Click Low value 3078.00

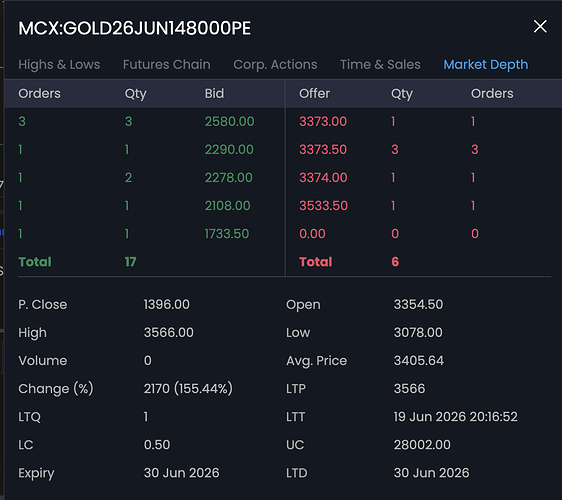(x=418, y=333)
